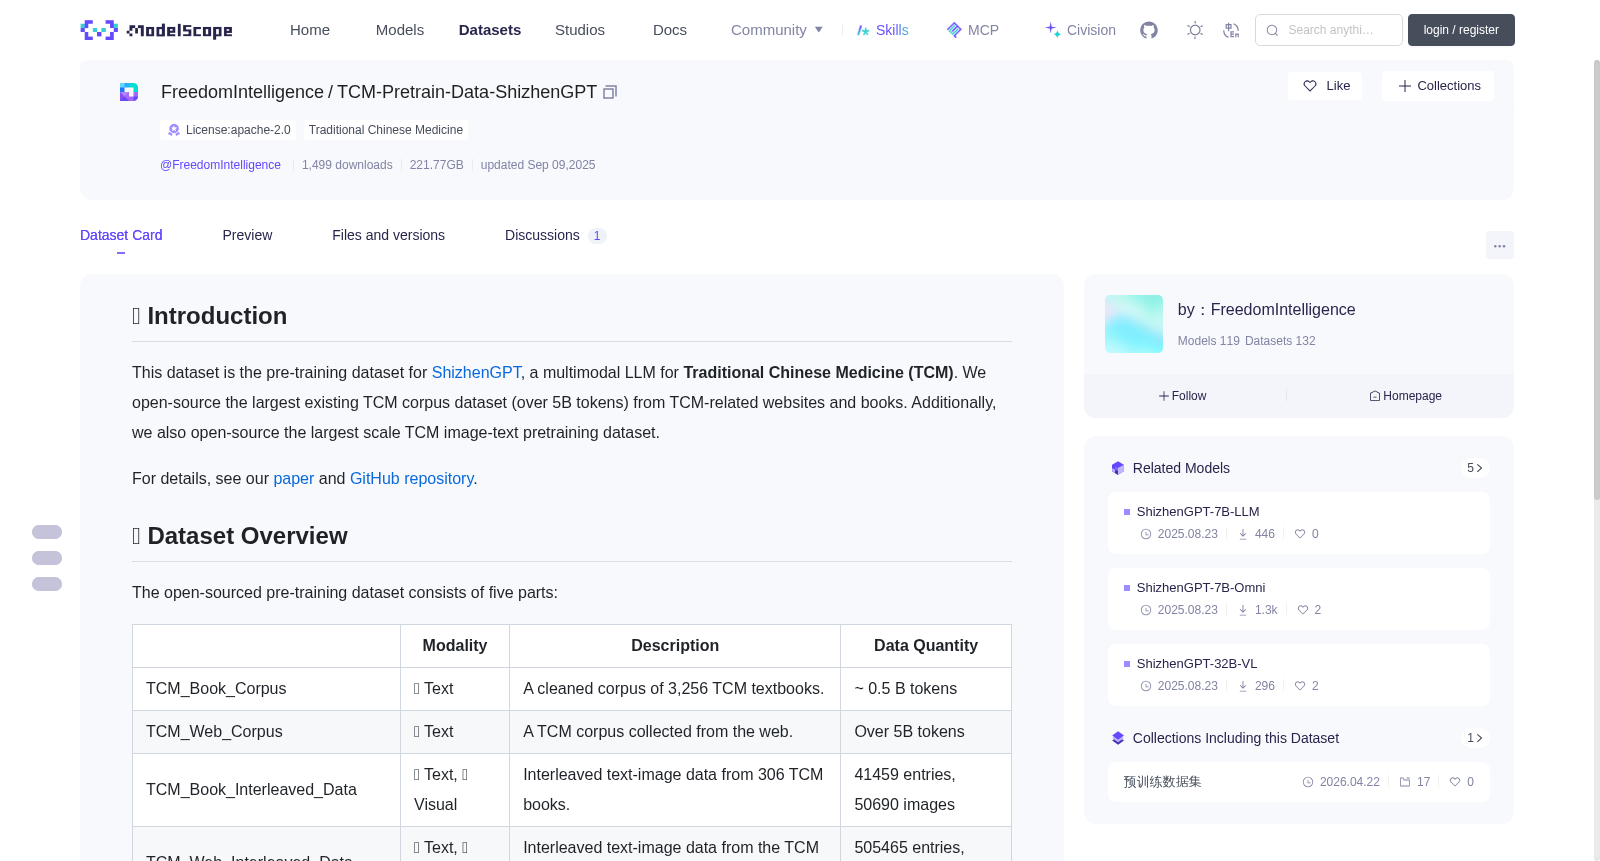The image size is (1600, 861).
Task: Click the '1,499 downloads' text
Action: pyautogui.click(x=347, y=165)
